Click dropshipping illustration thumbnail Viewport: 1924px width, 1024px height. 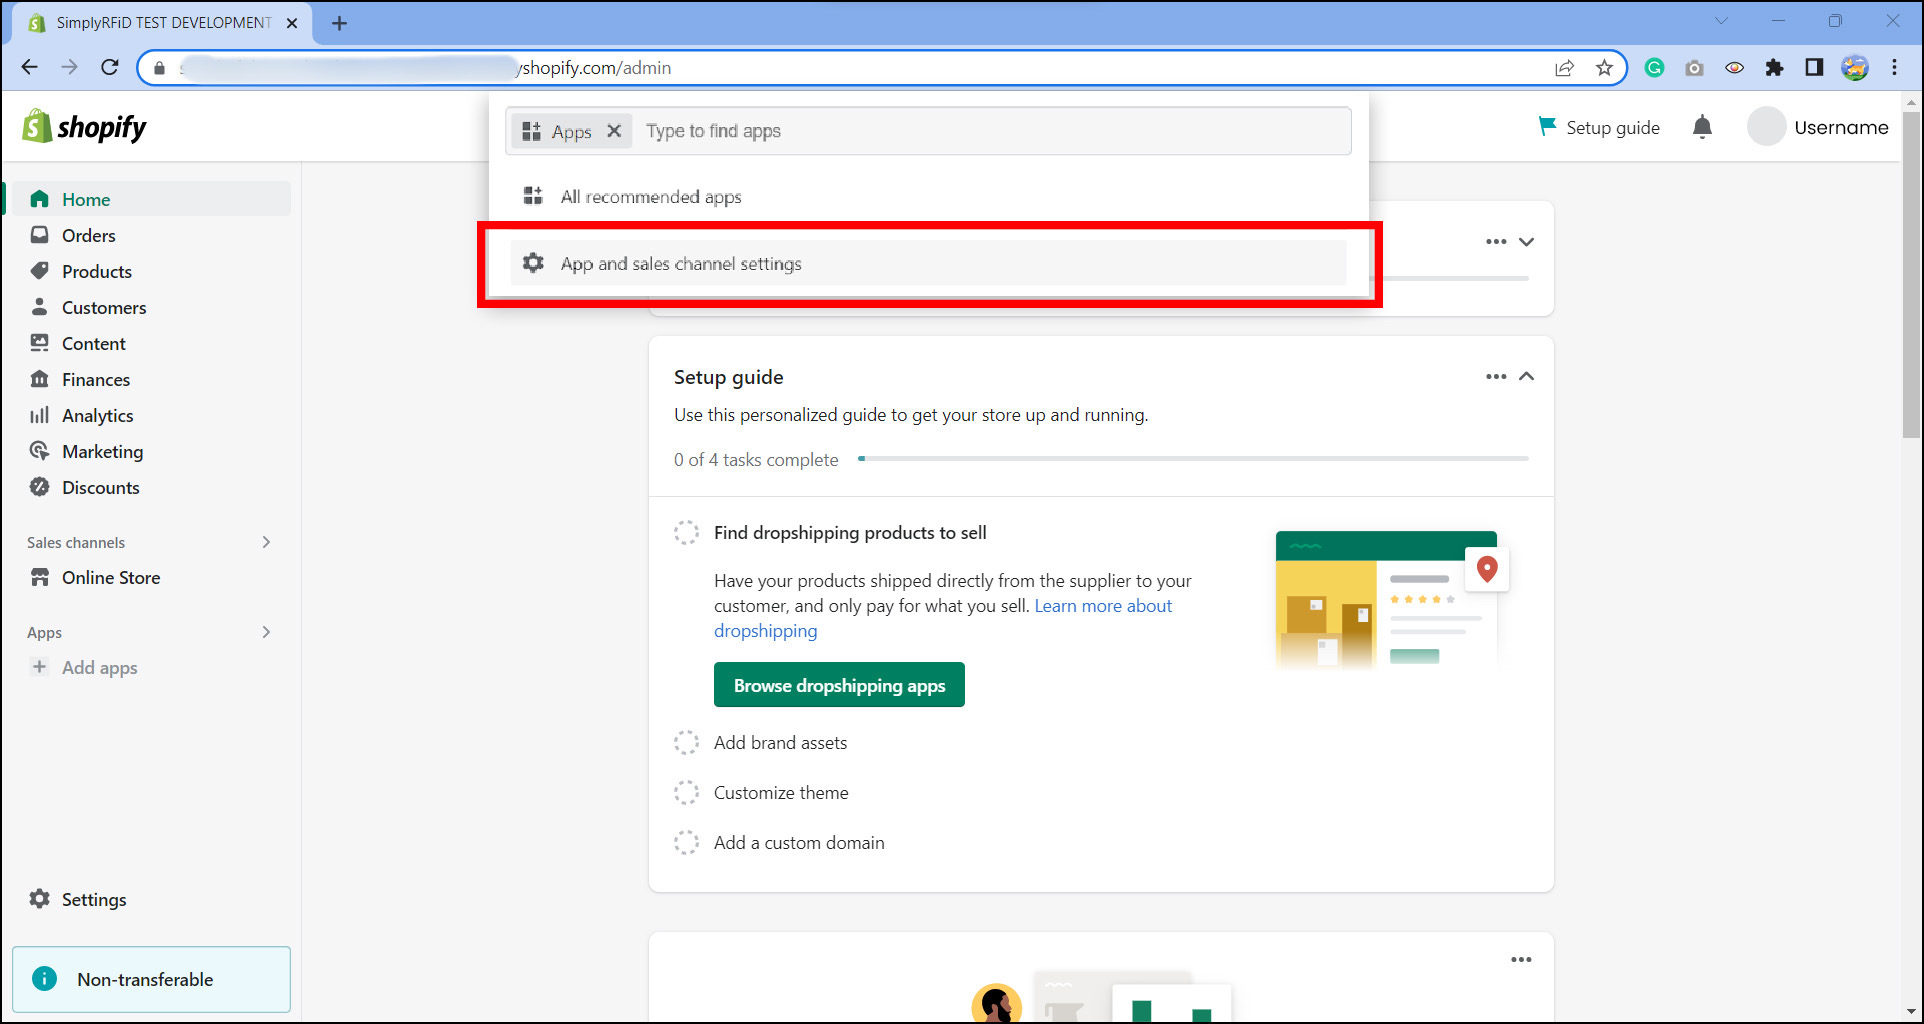tap(1391, 599)
